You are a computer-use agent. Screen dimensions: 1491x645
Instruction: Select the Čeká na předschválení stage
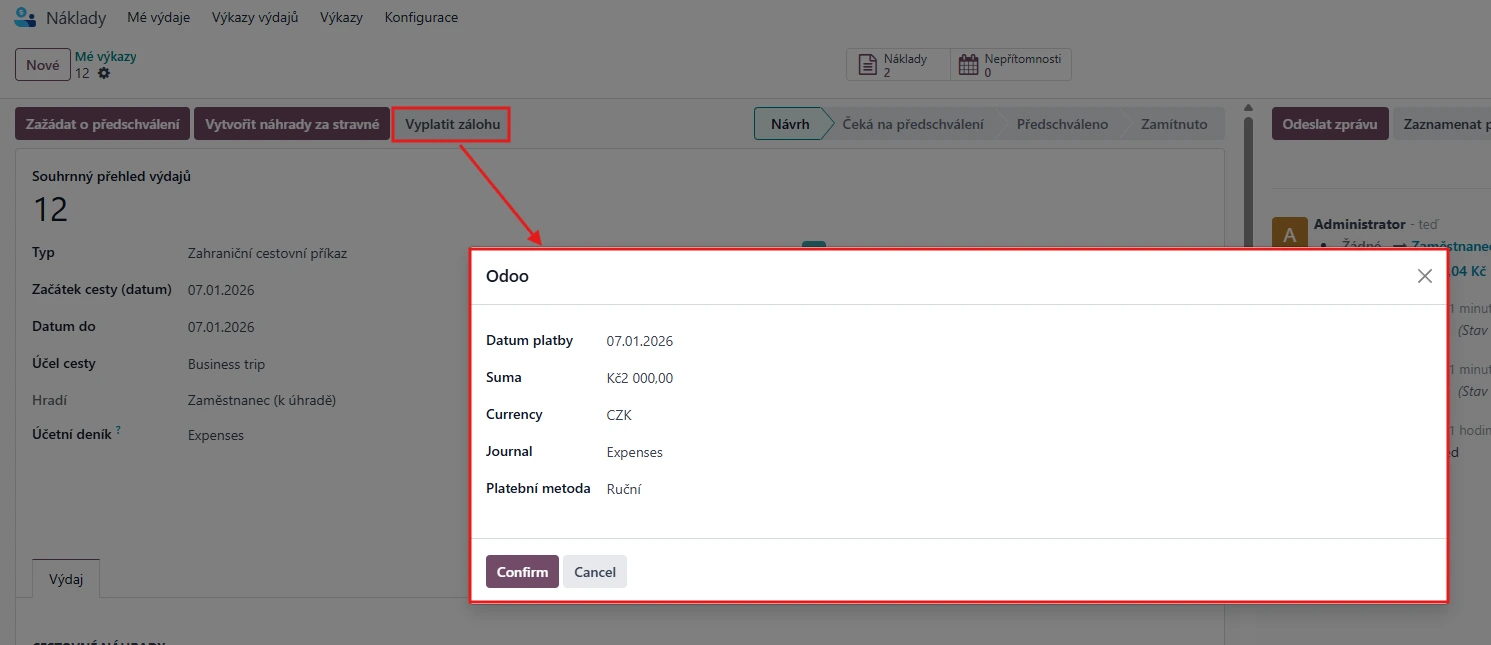click(913, 125)
